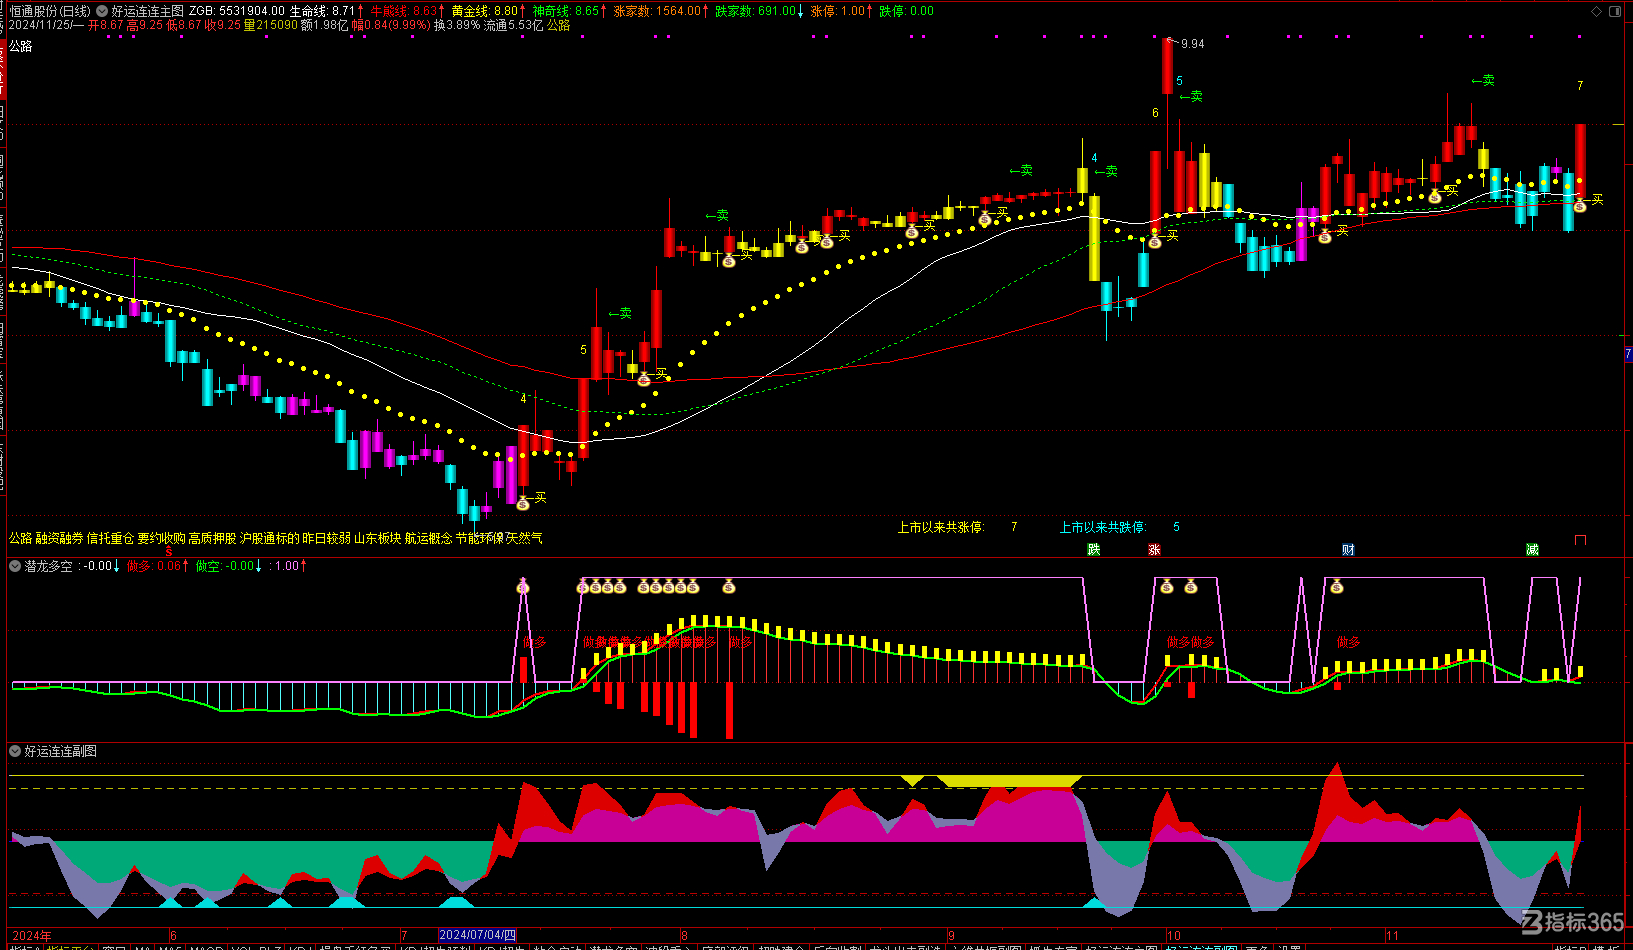Click the 要约收购 concept tag

(162, 538)
